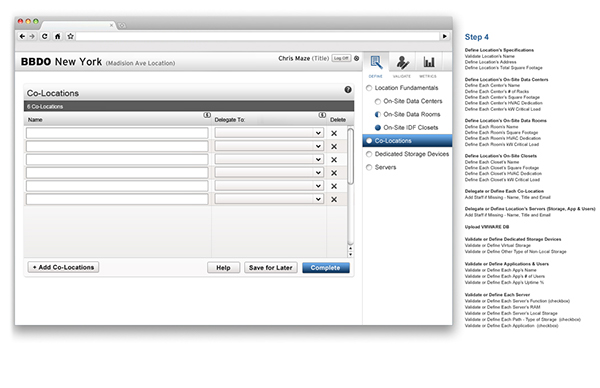The width and height of the screenshot is (600, 388).
Task: Select On-Site Data Rooms radio option
Action: click(x=378, y=114)
